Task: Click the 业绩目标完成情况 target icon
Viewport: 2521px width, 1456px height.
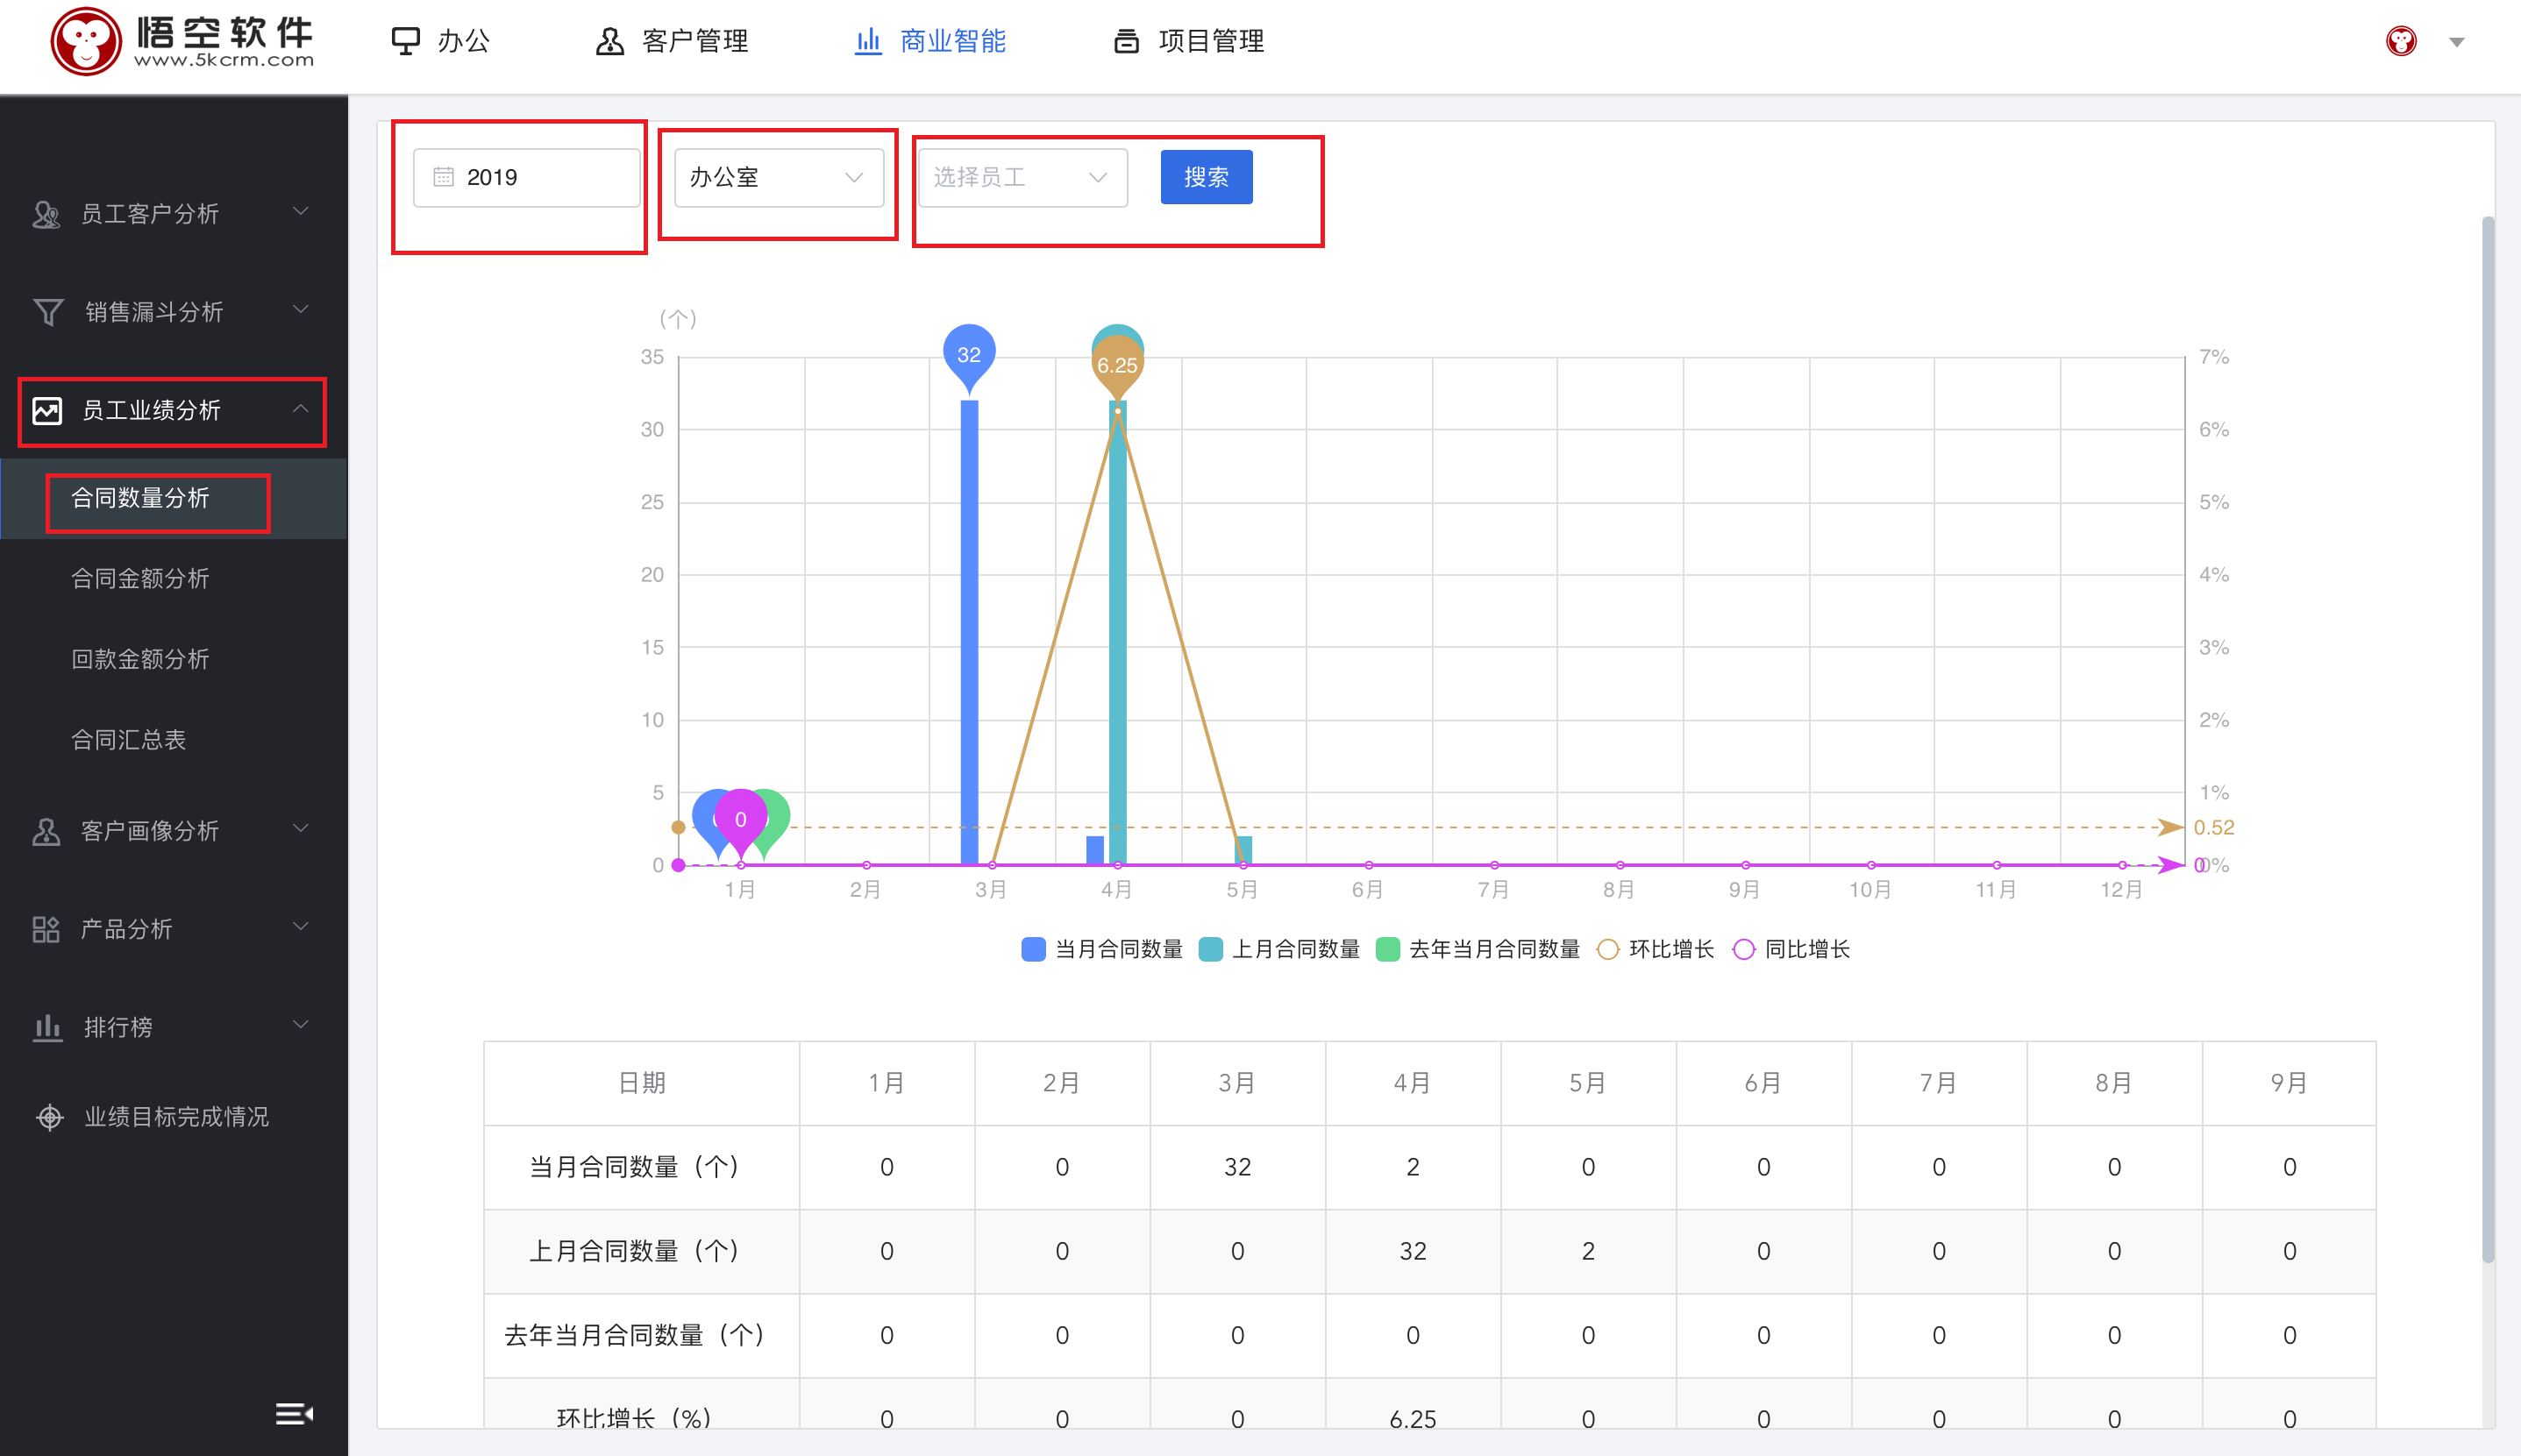Action: [49, 1117]
